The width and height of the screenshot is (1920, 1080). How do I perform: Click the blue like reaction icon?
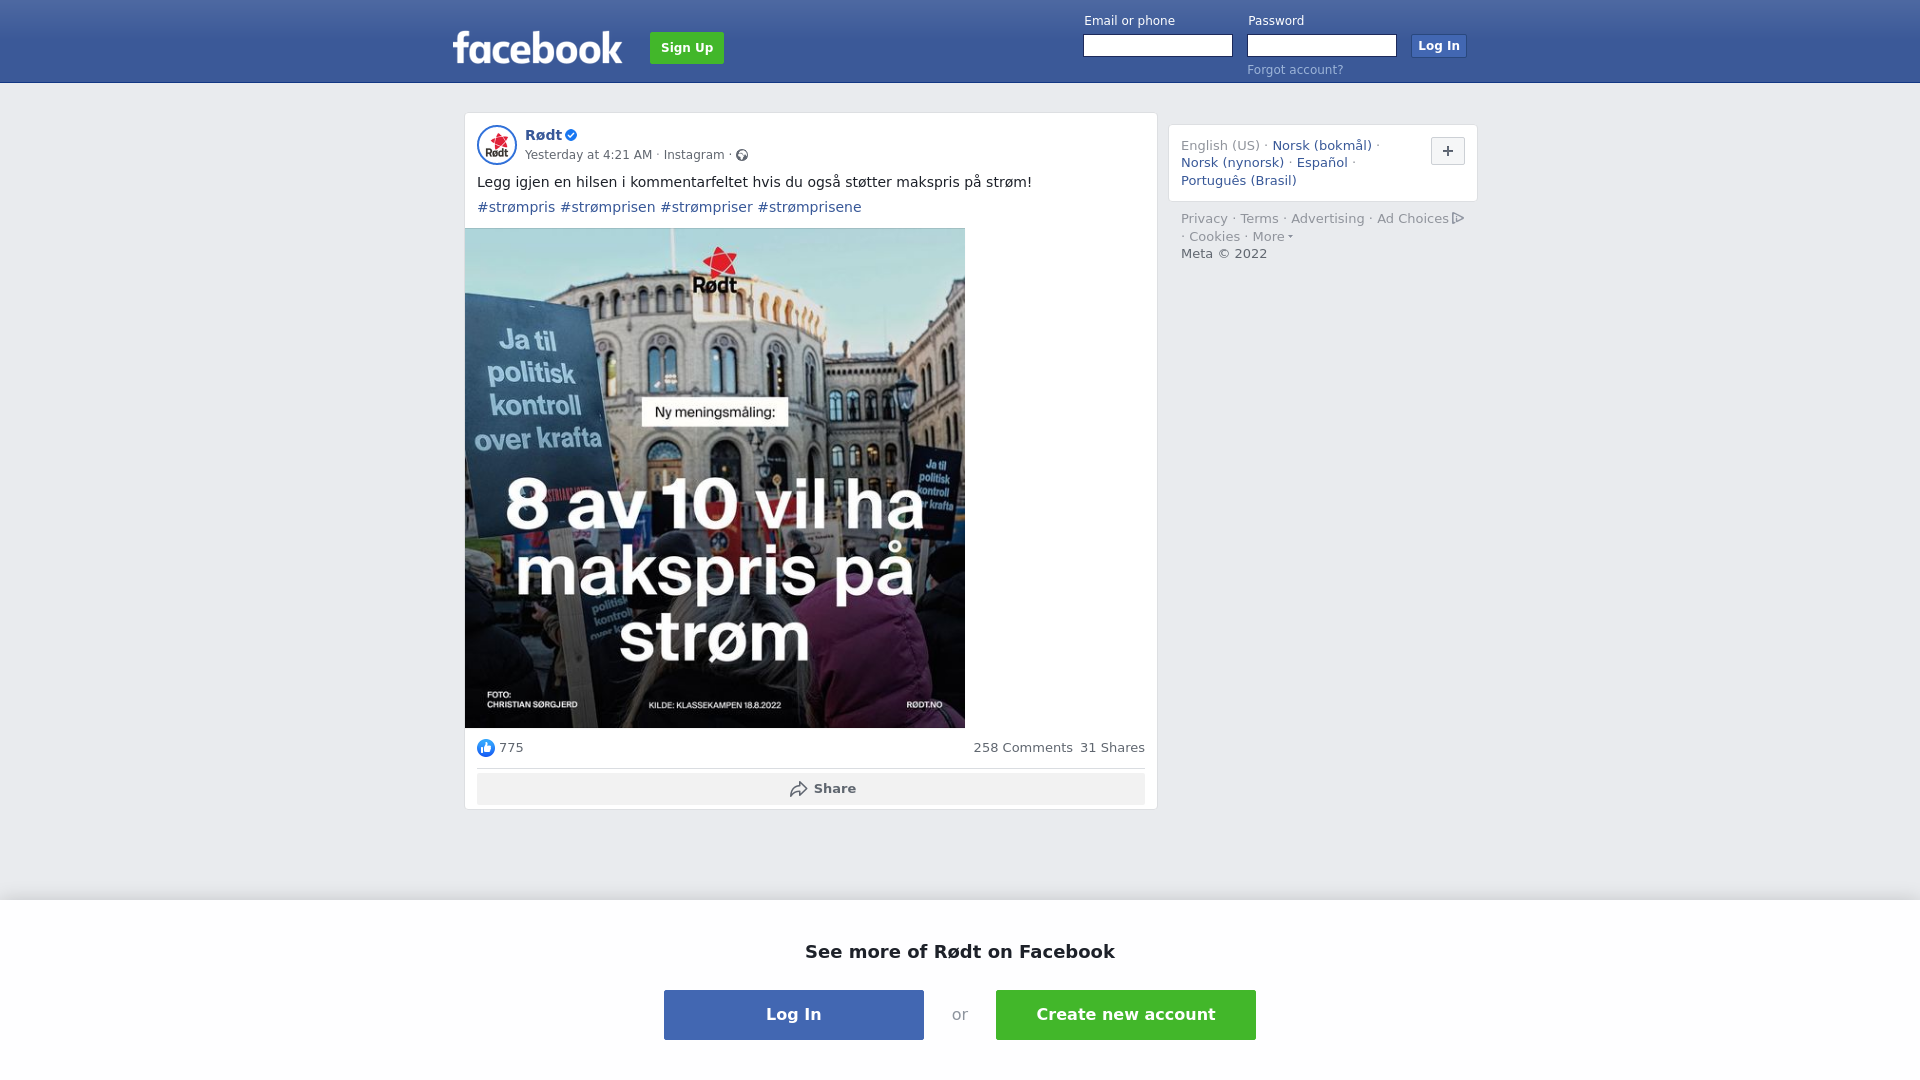click(x=486, y=748)
